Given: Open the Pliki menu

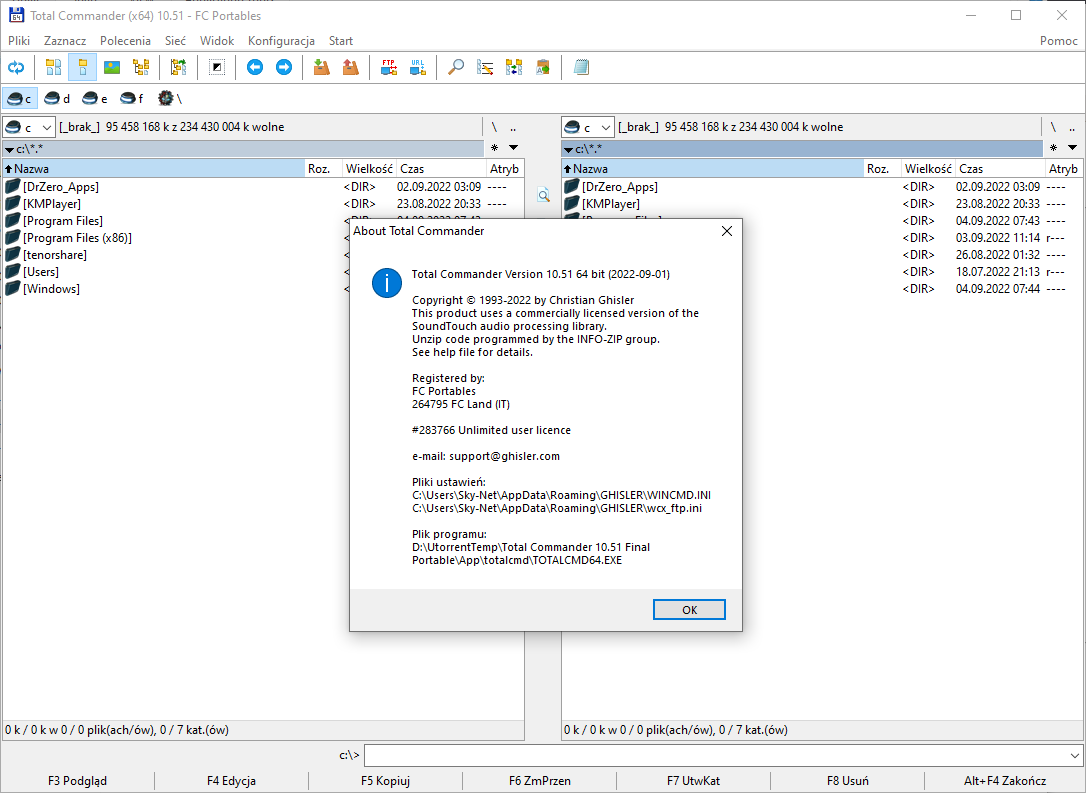Looking at the screenshot, I should (19, 41).
